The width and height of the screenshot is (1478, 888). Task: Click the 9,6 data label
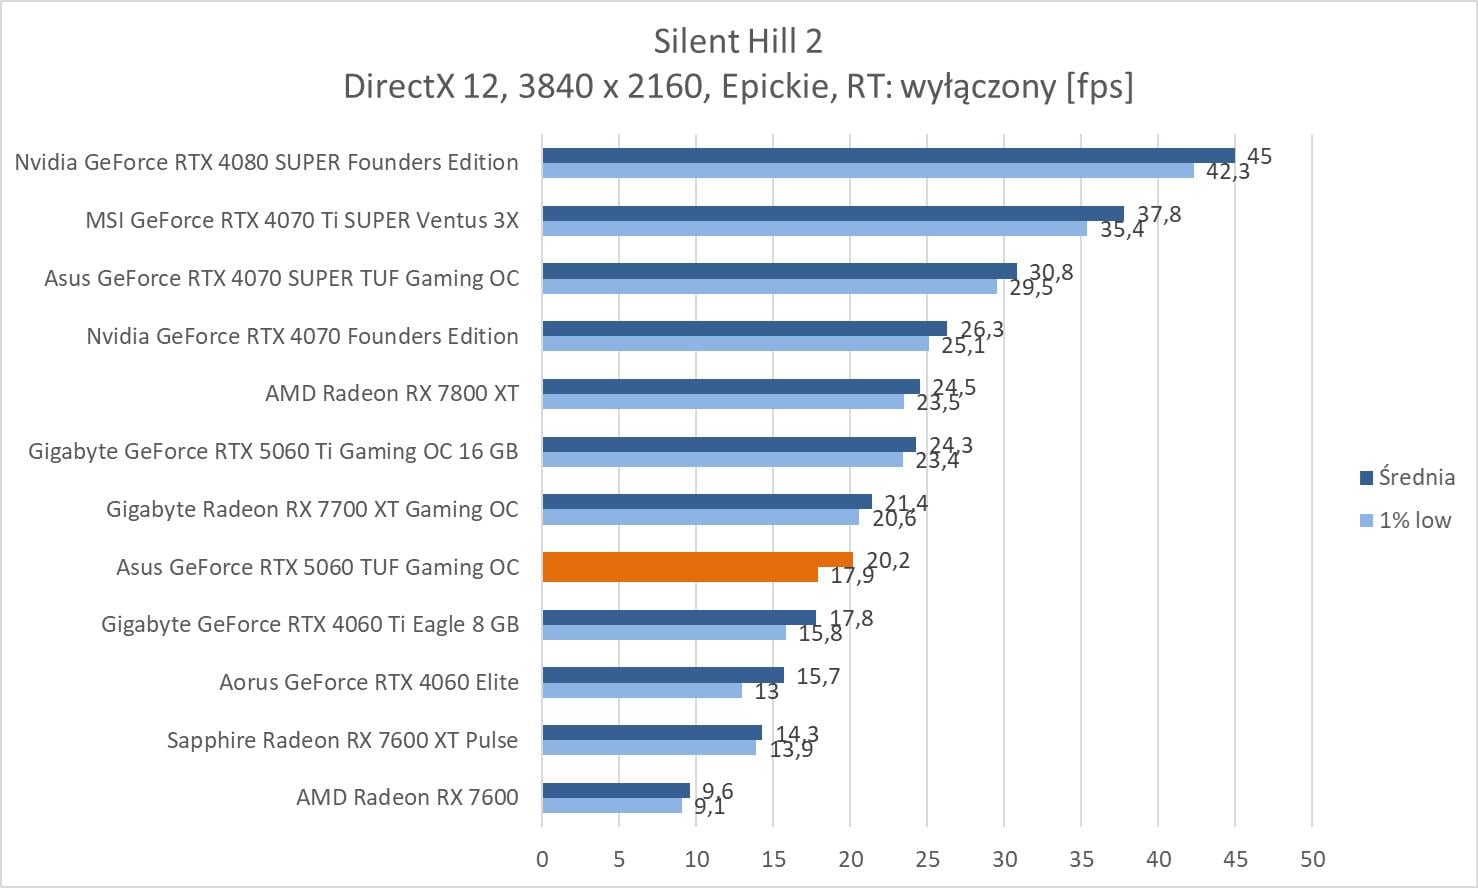pos(718,791)
